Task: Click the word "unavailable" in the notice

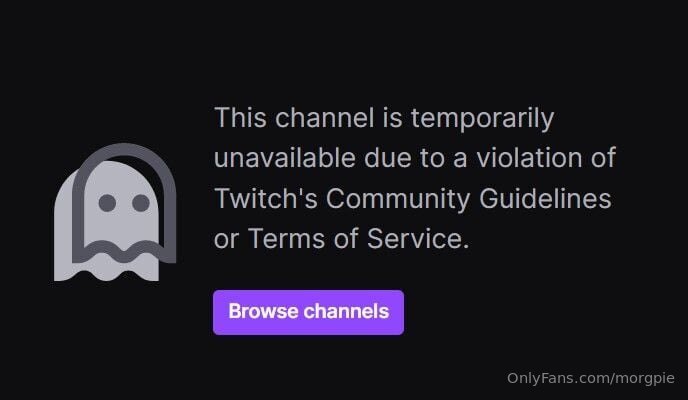Action: [285, 158]
